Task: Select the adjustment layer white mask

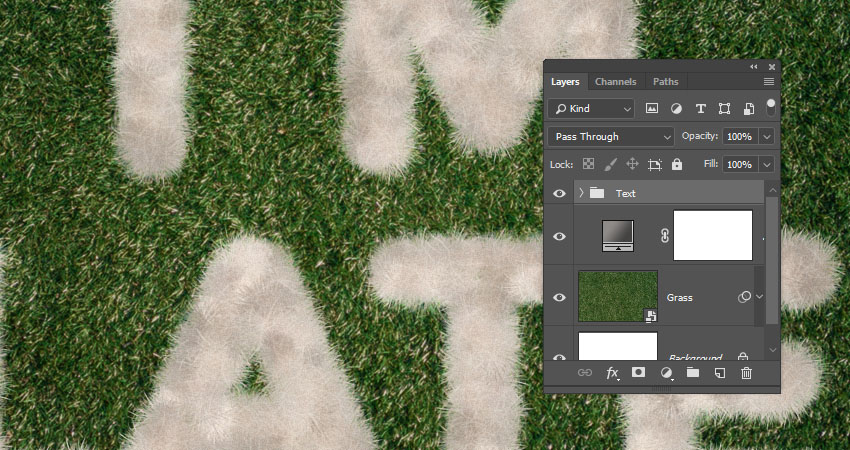Action: pos(713,235)
